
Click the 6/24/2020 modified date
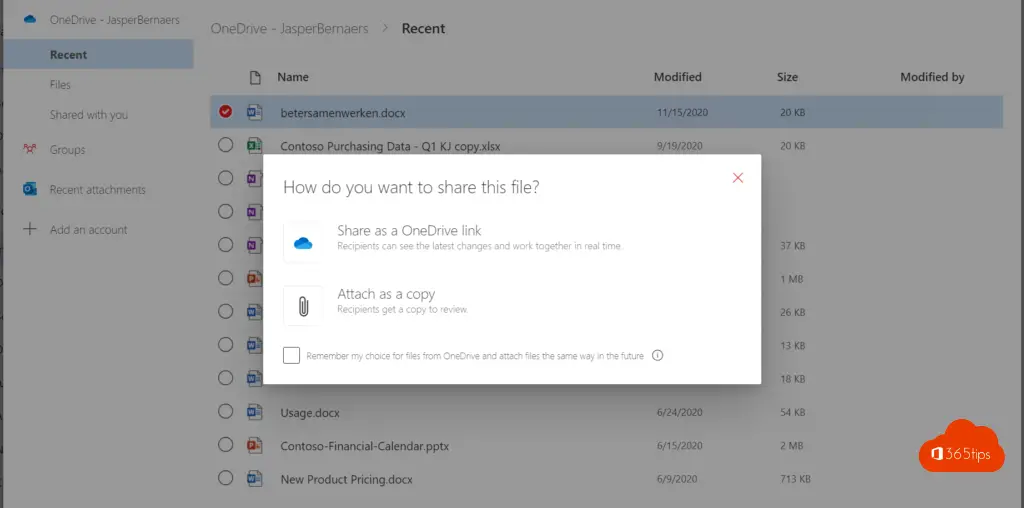[x=679, y=412]
